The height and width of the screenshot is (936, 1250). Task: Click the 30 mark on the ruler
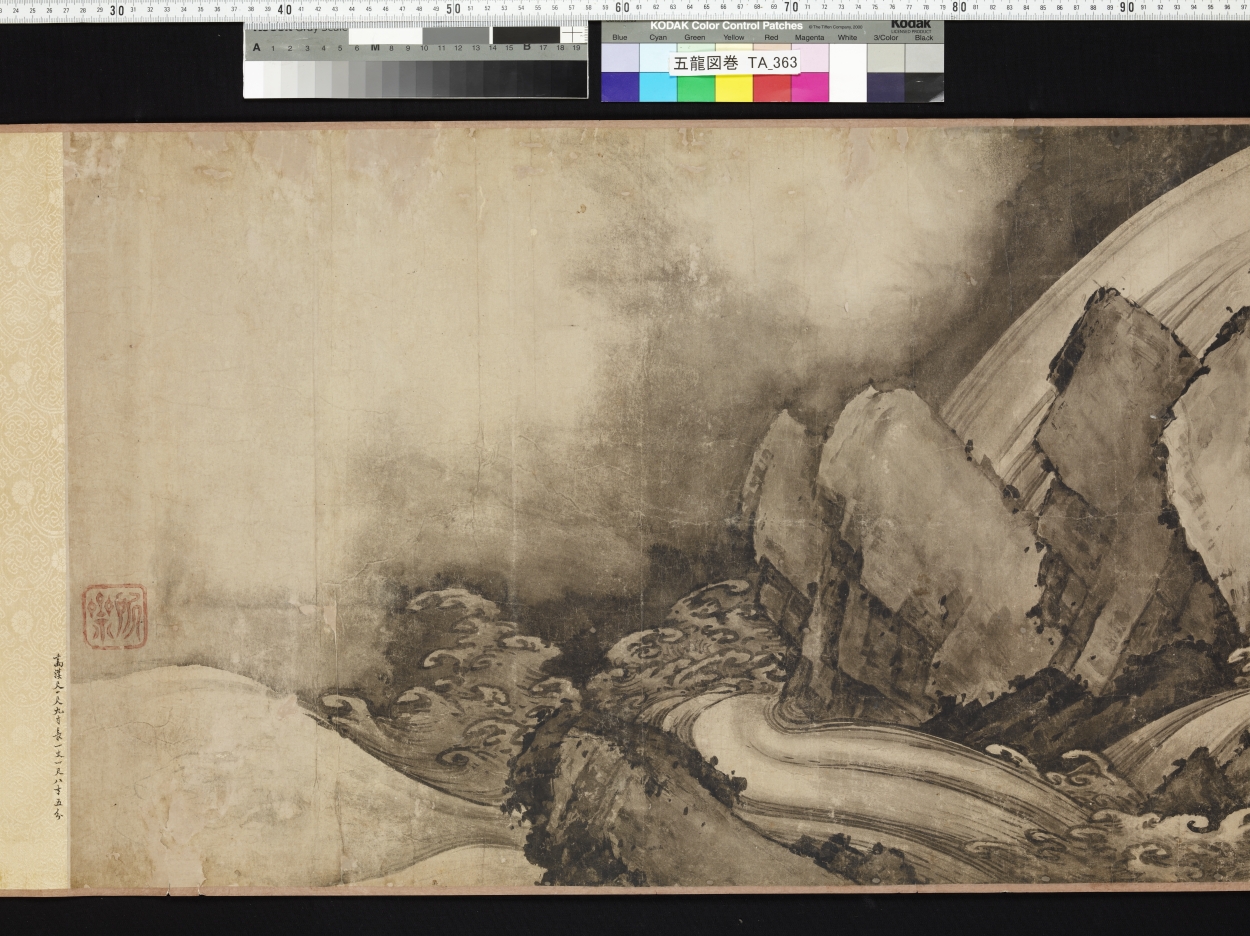point(117,9)
